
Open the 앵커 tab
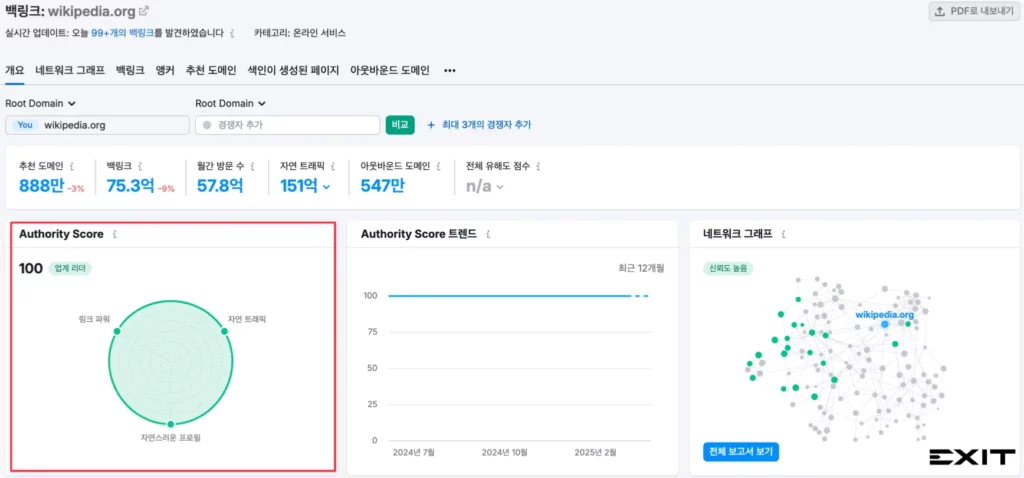(x=165, y=71)
